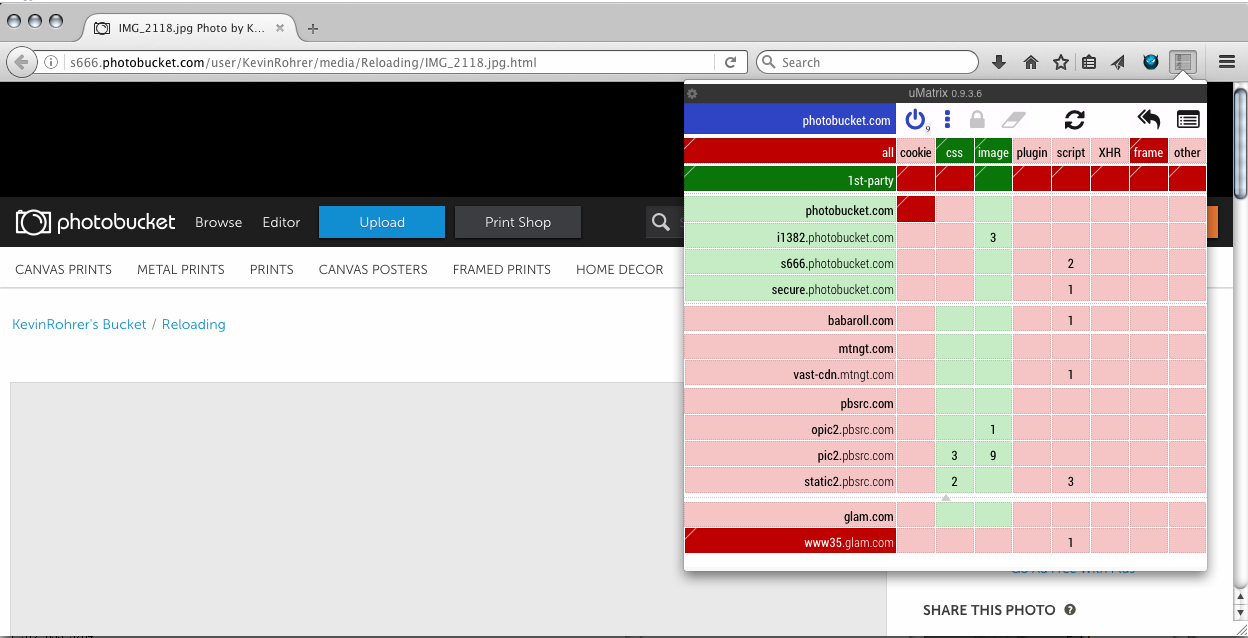Toggle the cookie column header

coord(916,152)
